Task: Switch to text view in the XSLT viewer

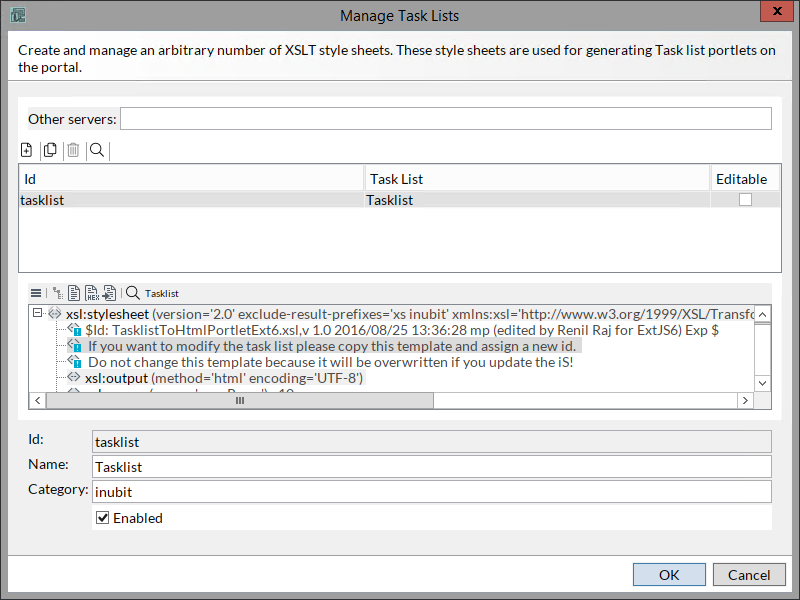Action: coord(74,293)
